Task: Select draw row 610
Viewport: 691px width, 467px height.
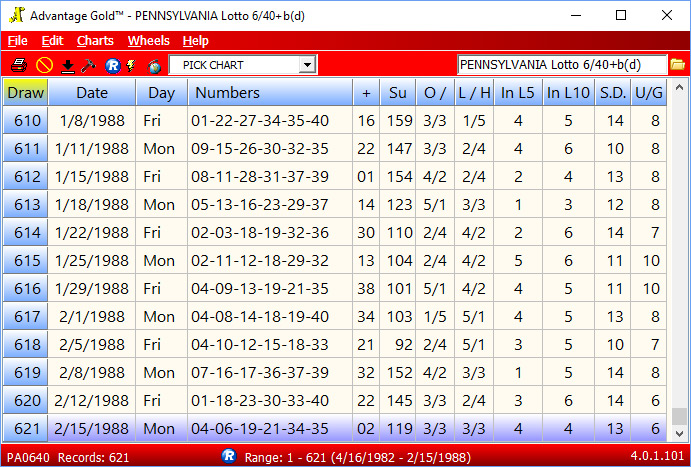Action: point(334,120)
